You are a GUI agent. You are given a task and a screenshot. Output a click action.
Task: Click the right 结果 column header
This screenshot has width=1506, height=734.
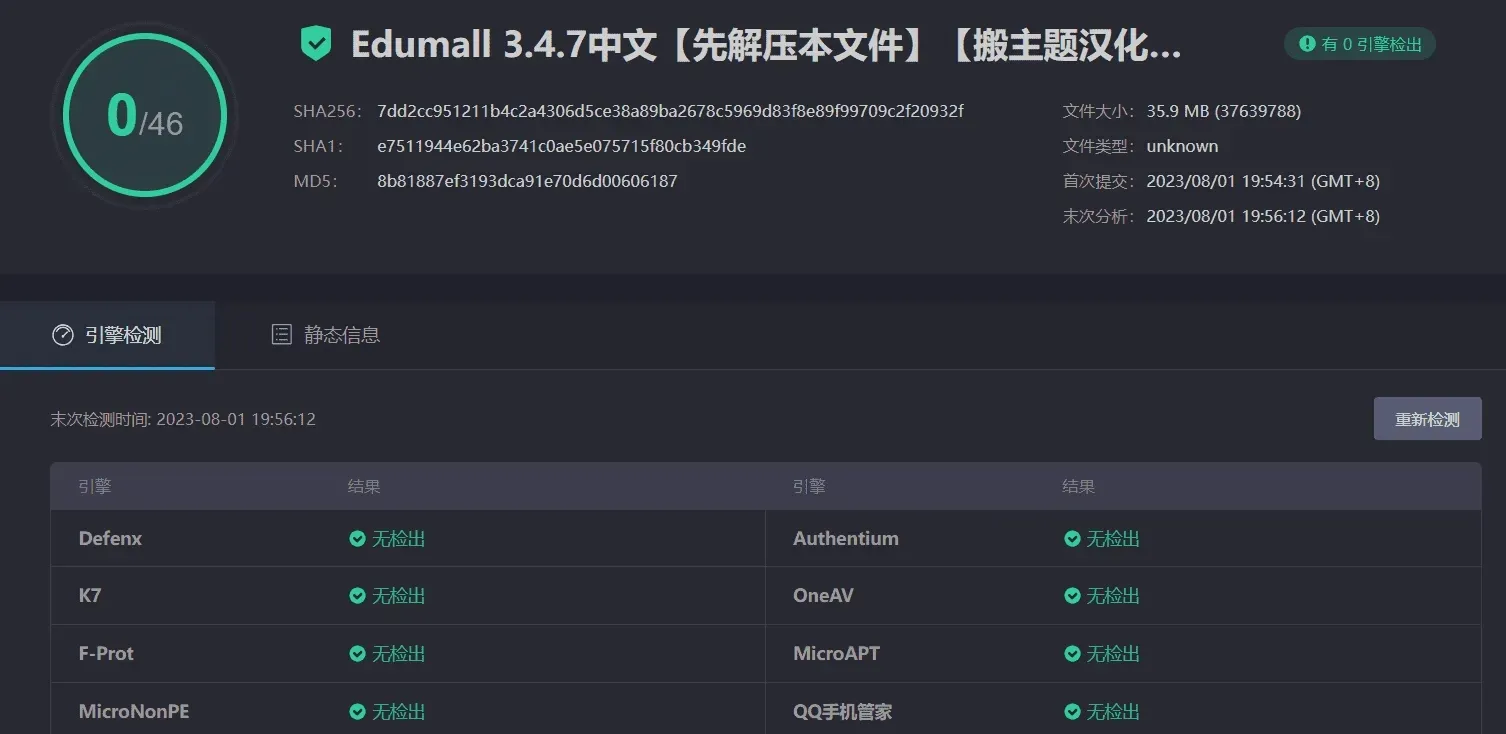pyautogui.click(x=1078, y=487)
